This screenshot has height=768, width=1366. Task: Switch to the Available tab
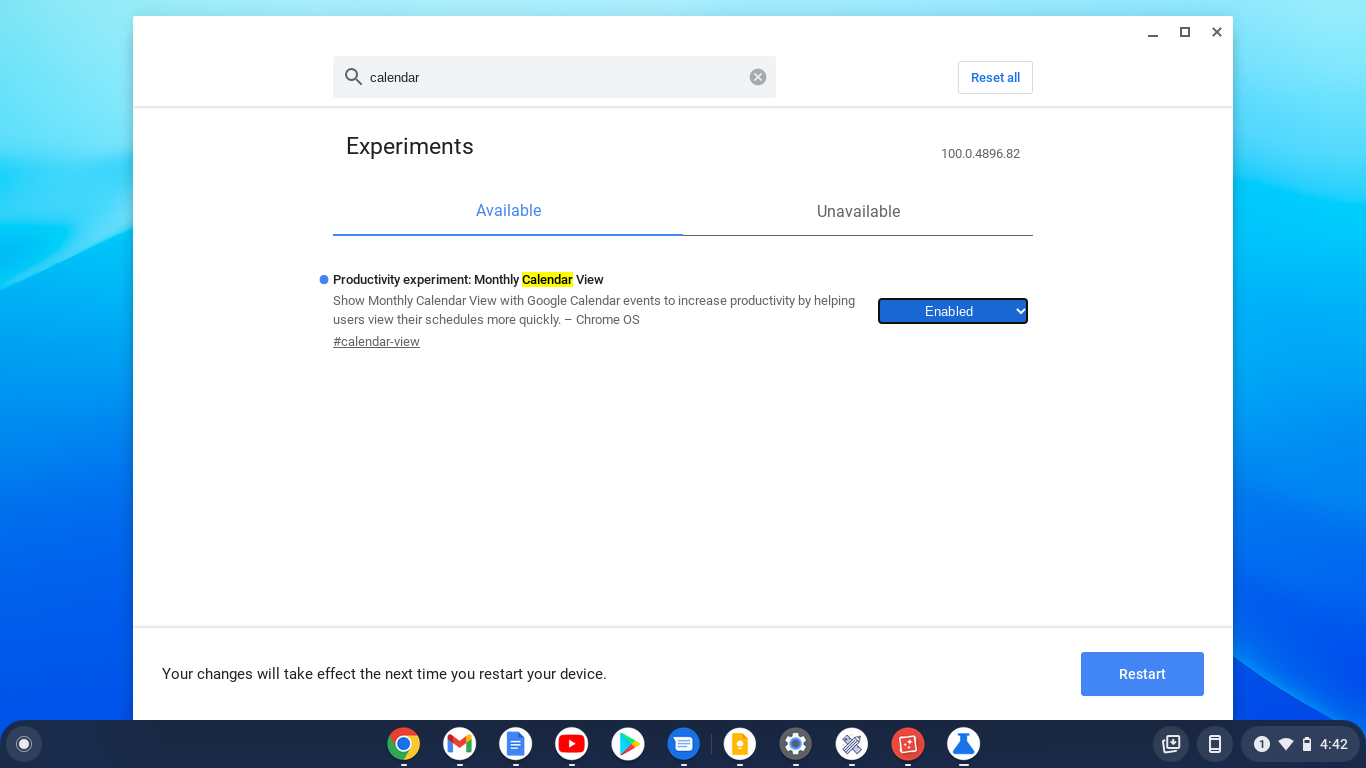tap(508, 211)
